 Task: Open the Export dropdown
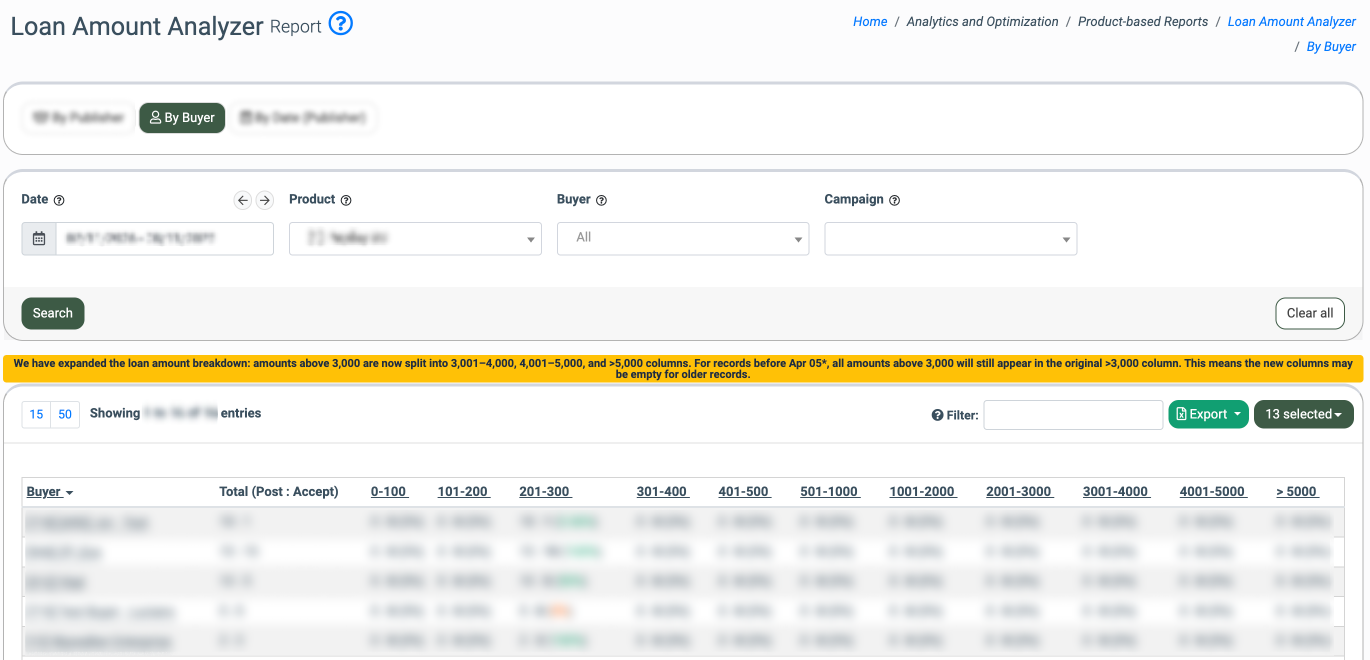click(1208, 414)
